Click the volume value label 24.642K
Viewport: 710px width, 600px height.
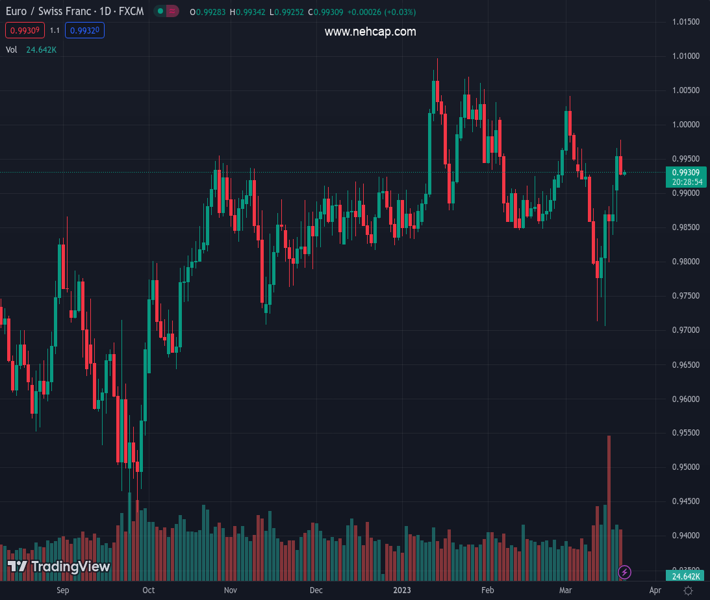click(x=685, y=577)
